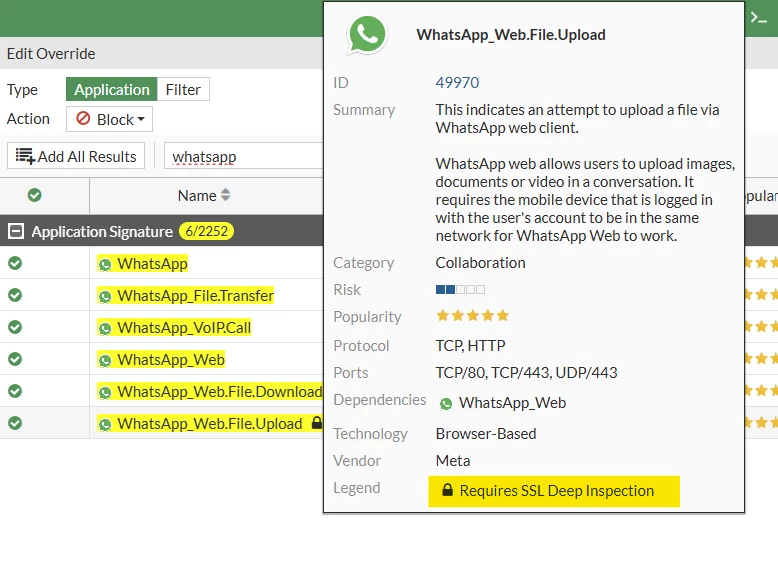Image resolution: width=778 pixels, height=561 pixels.
Task: Click the risk level indicator bar
Action: [460, 289]
